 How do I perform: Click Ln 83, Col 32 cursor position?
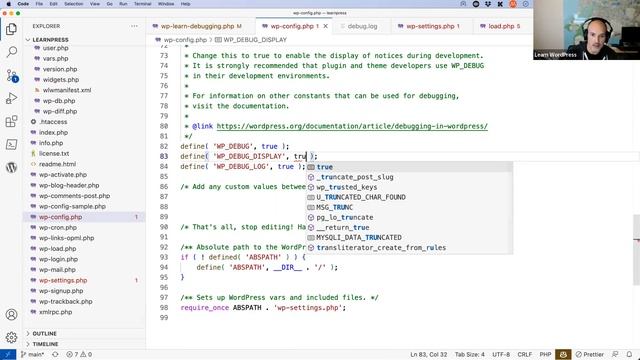pos(429,354)
